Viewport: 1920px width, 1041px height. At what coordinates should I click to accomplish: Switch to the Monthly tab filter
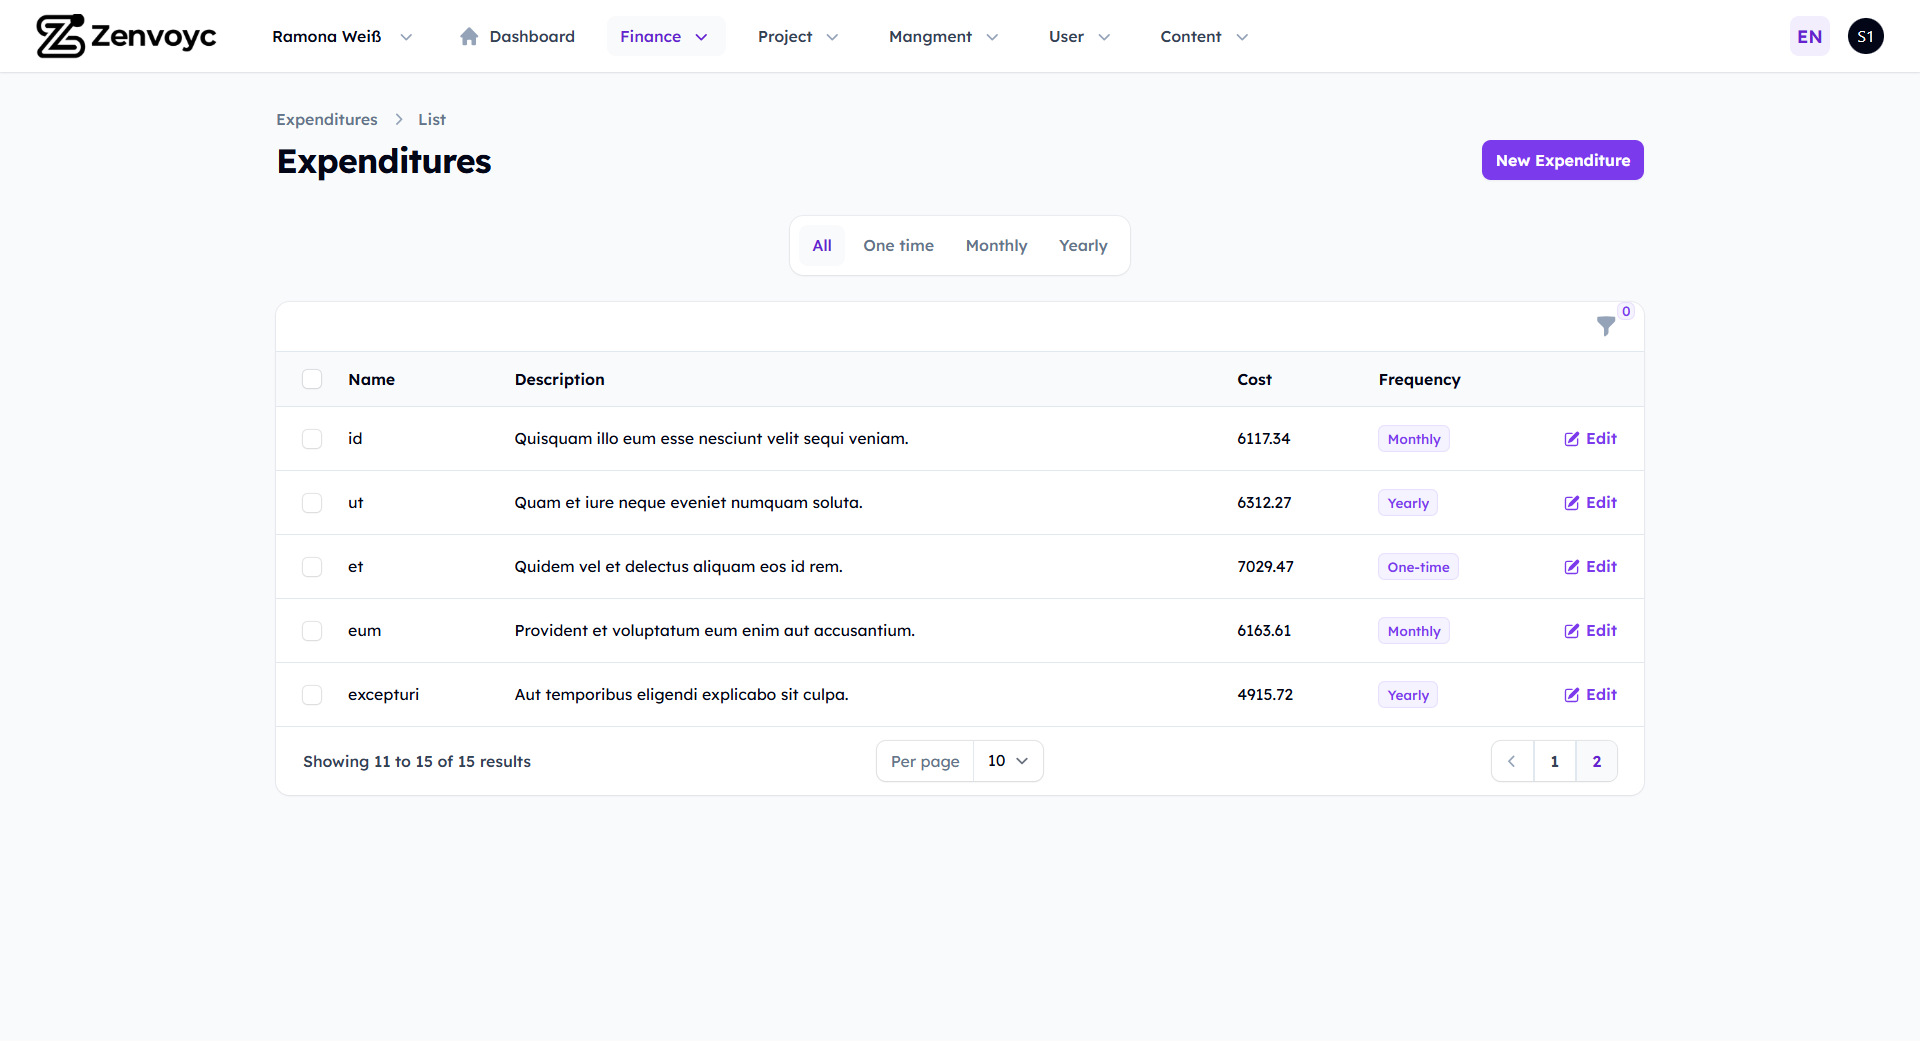coord(996,245)
